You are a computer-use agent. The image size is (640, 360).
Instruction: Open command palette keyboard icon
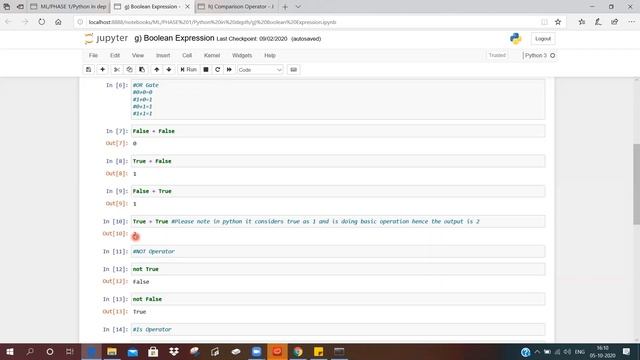tap(293, 70)
